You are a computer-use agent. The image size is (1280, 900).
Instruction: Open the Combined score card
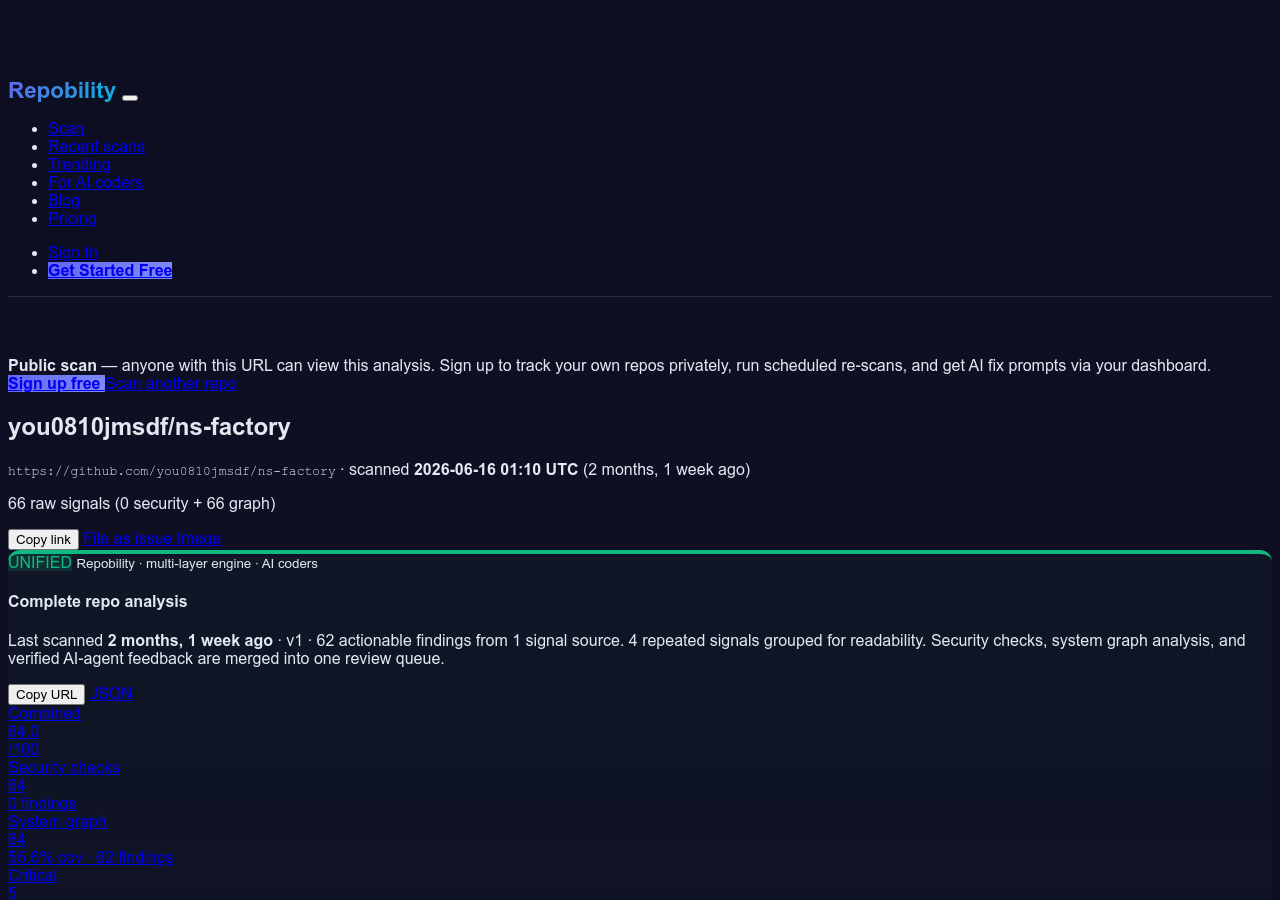click(44, 731)
